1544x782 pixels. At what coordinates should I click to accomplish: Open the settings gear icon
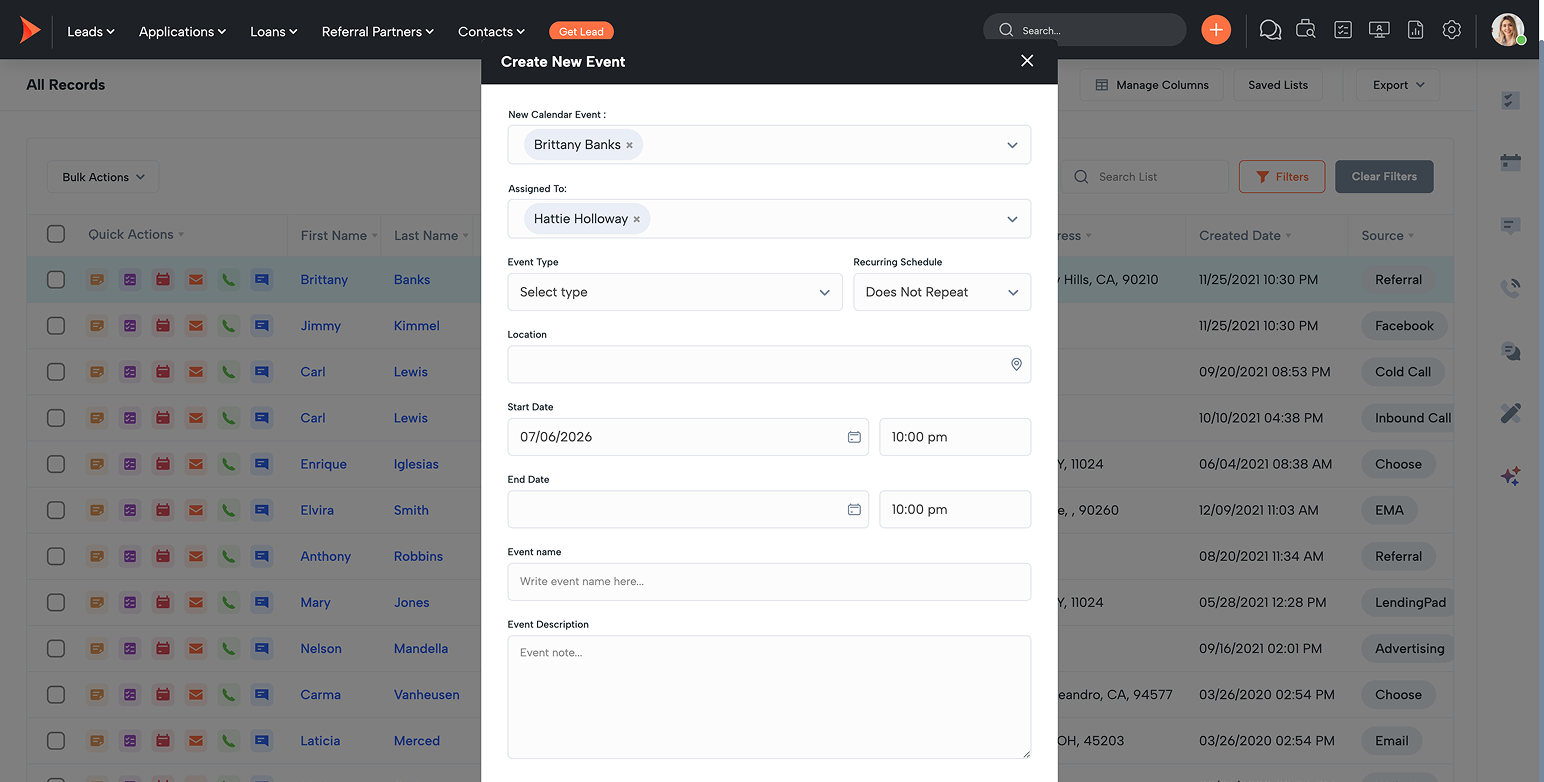coord(1452,30)
